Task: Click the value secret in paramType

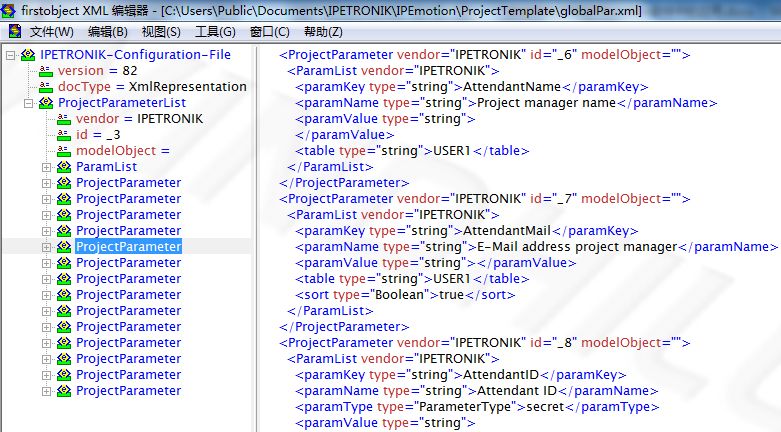Action: tap(545, 407)
